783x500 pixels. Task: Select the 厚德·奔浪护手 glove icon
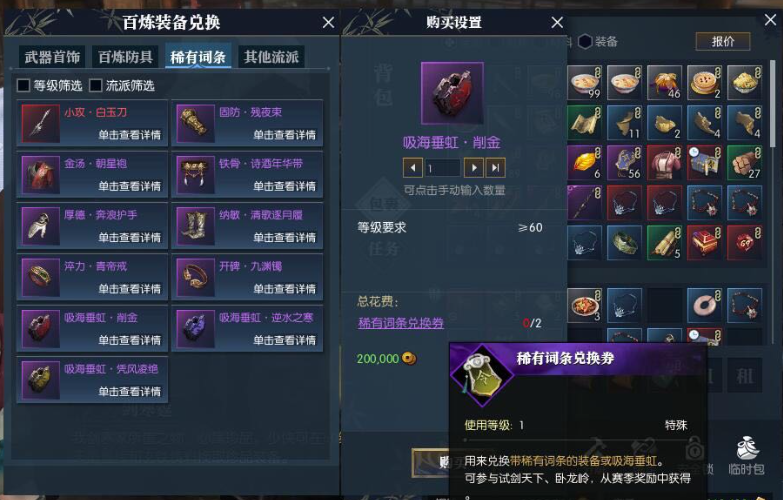(x=40, y=226)
